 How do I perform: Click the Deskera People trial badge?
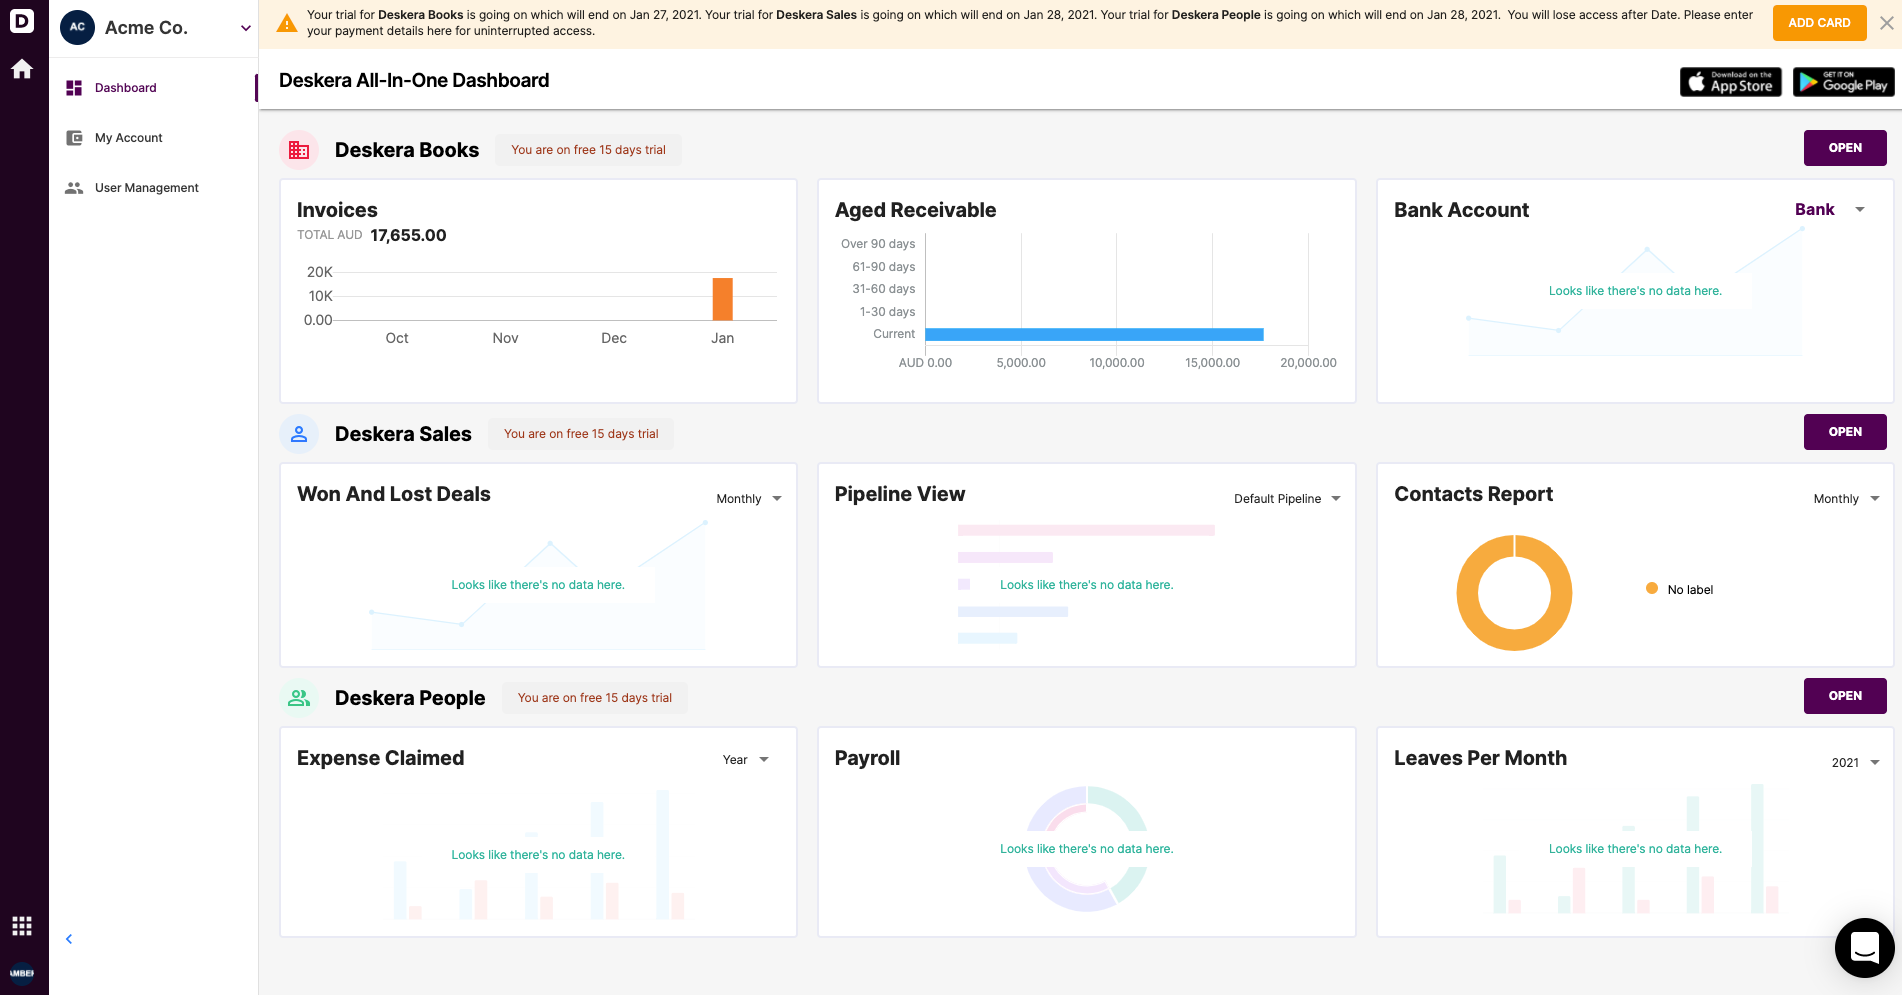click(x=595, y=698)
